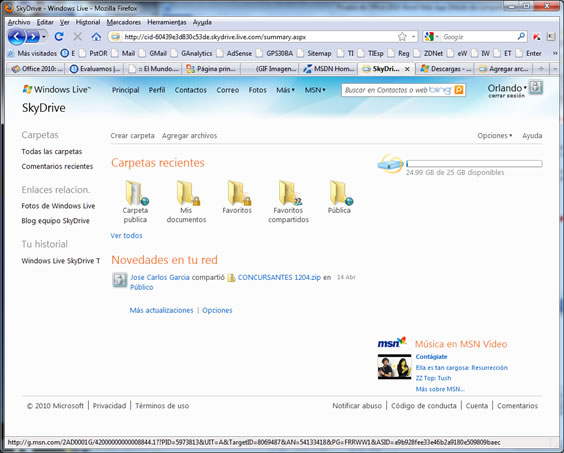The height and width of the screenshot is (453, 564).
Task: Open Favoritos compartidos folder icon
Action: pyautogui.click(x=290, y=193)
